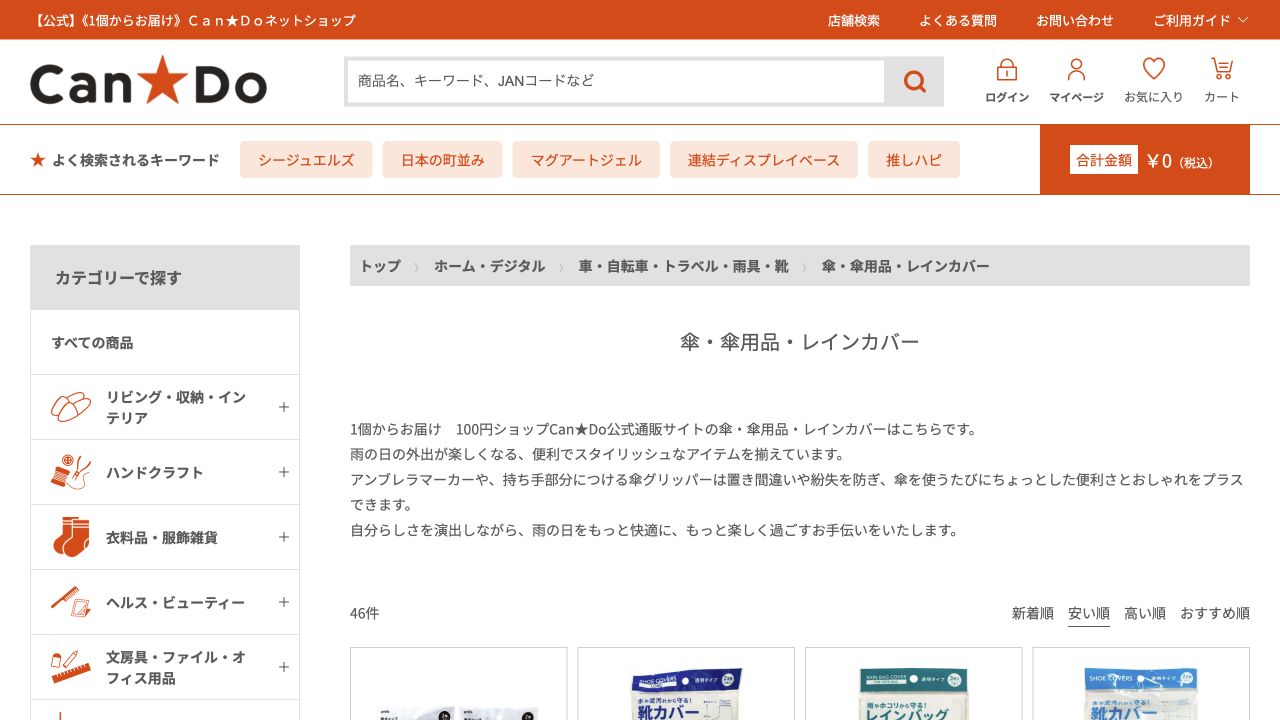Sort products by 新着順
Screen dimensions: 1280x720
click(x=1032, y=613)
